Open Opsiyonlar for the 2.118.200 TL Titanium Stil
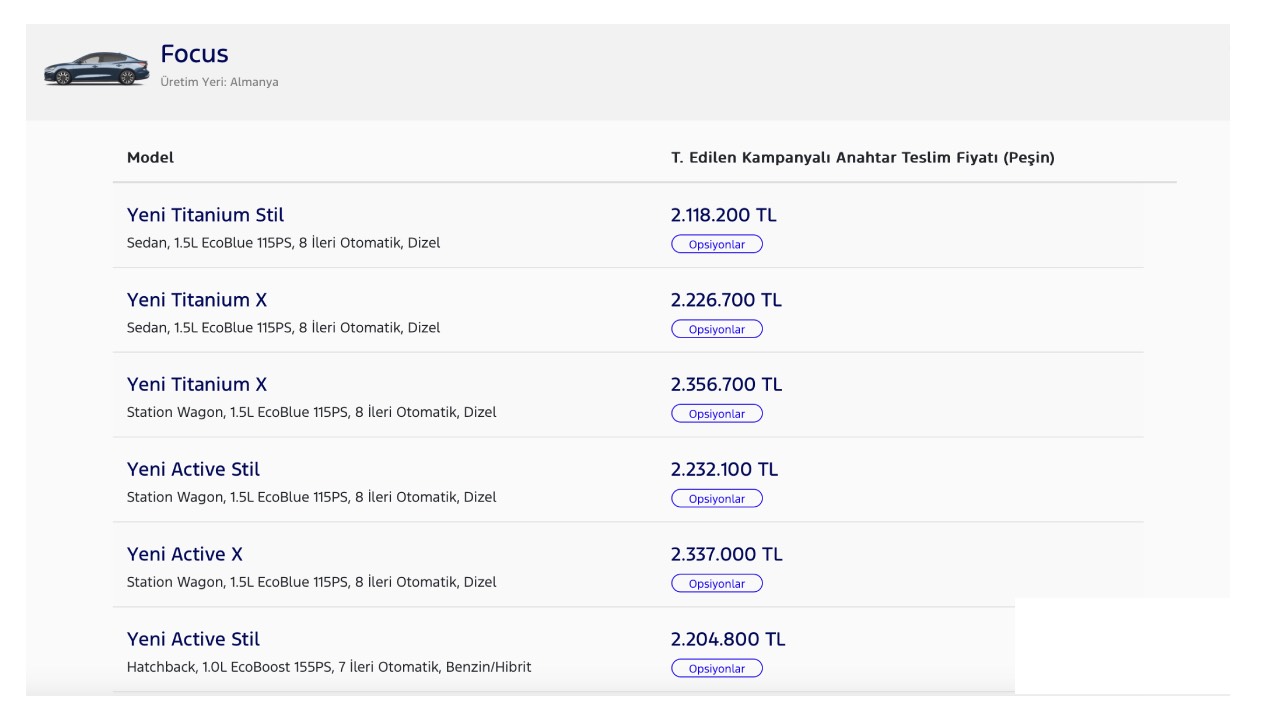 tap(716, 244)
